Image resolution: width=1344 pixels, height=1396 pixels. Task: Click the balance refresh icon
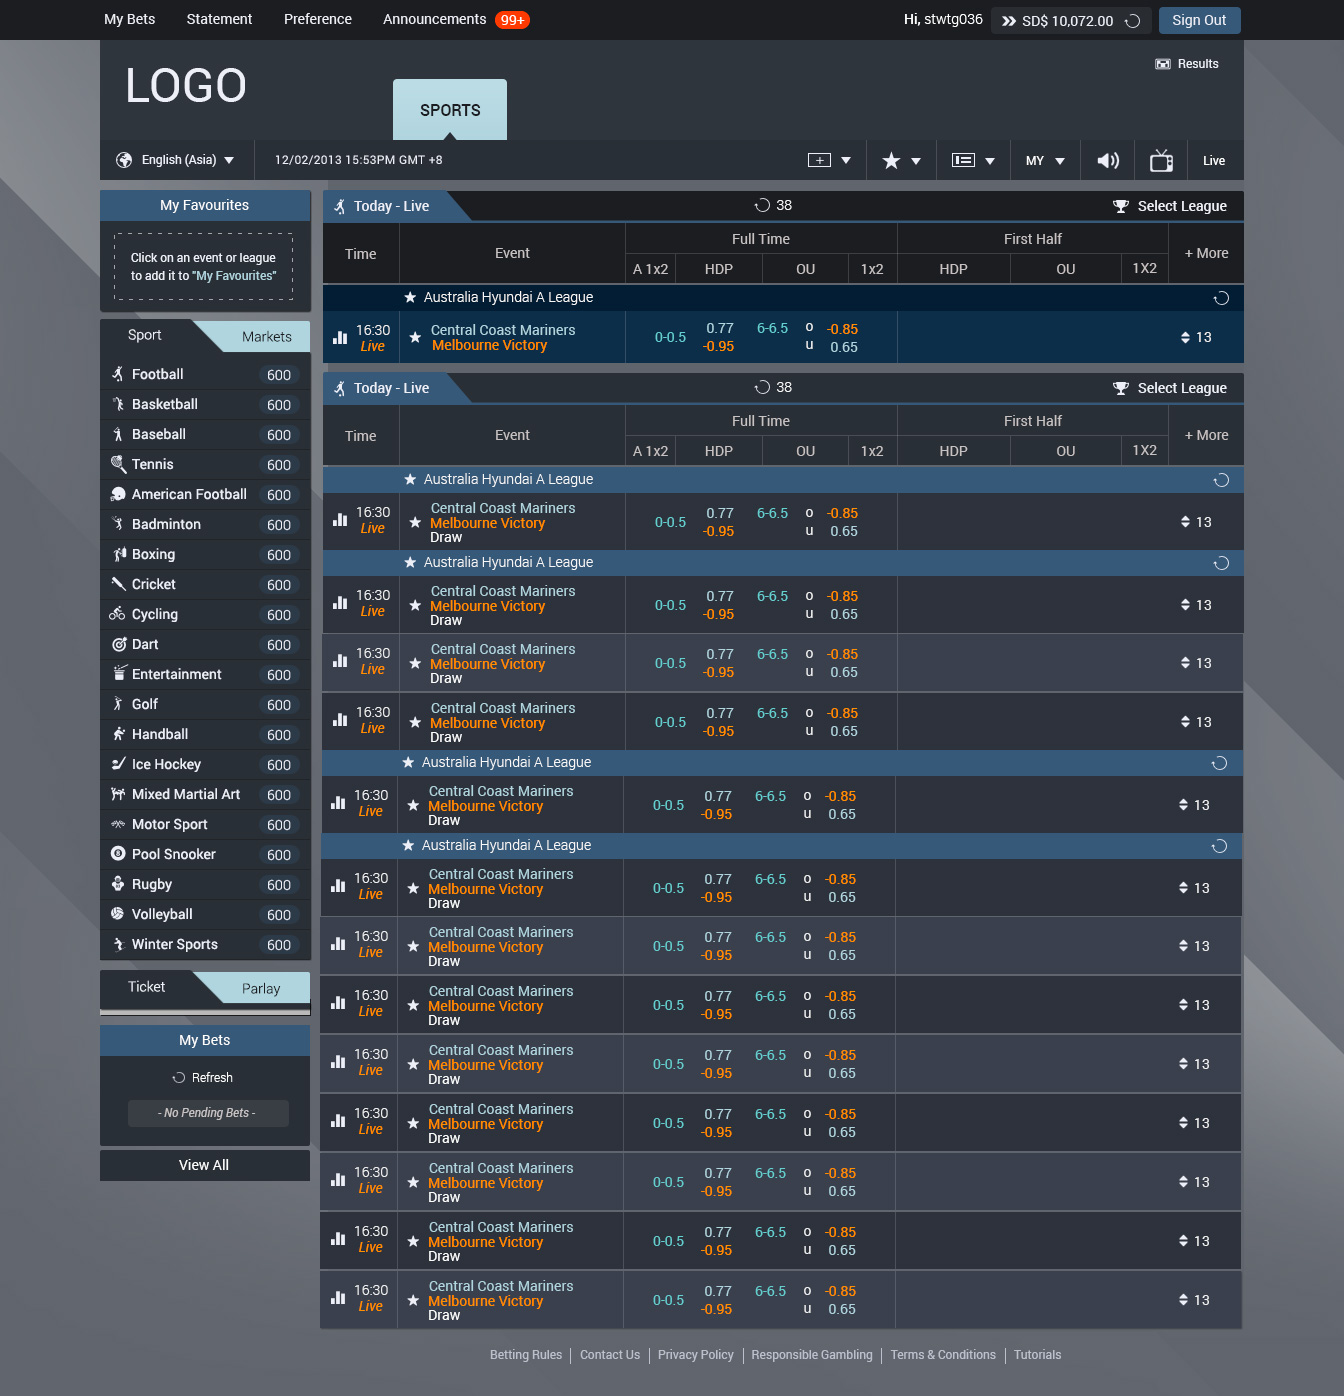(1133, 21)
